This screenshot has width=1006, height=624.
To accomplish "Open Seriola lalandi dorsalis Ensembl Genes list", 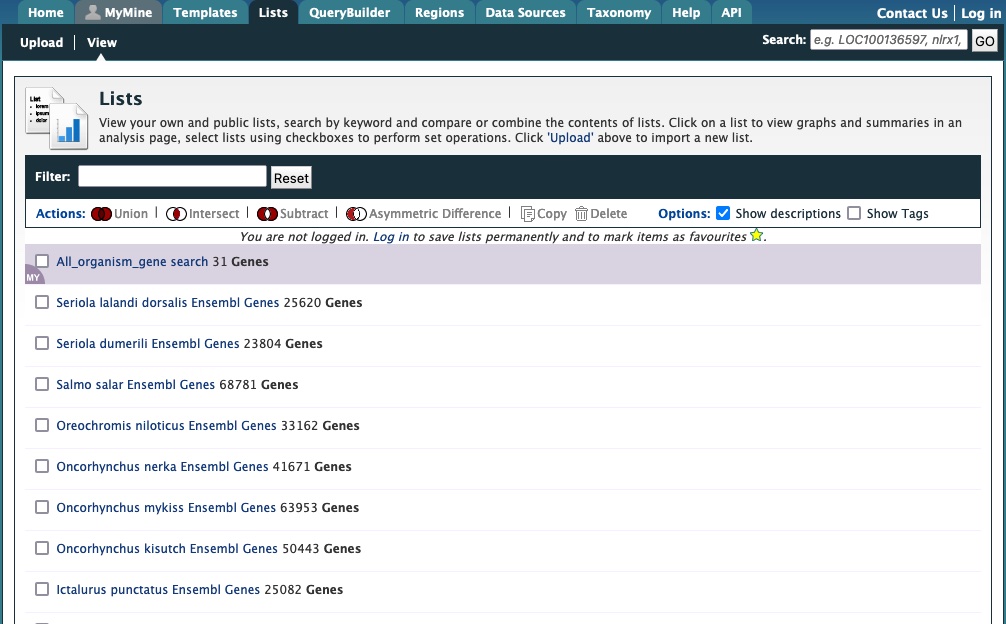I will coord(167,303).
